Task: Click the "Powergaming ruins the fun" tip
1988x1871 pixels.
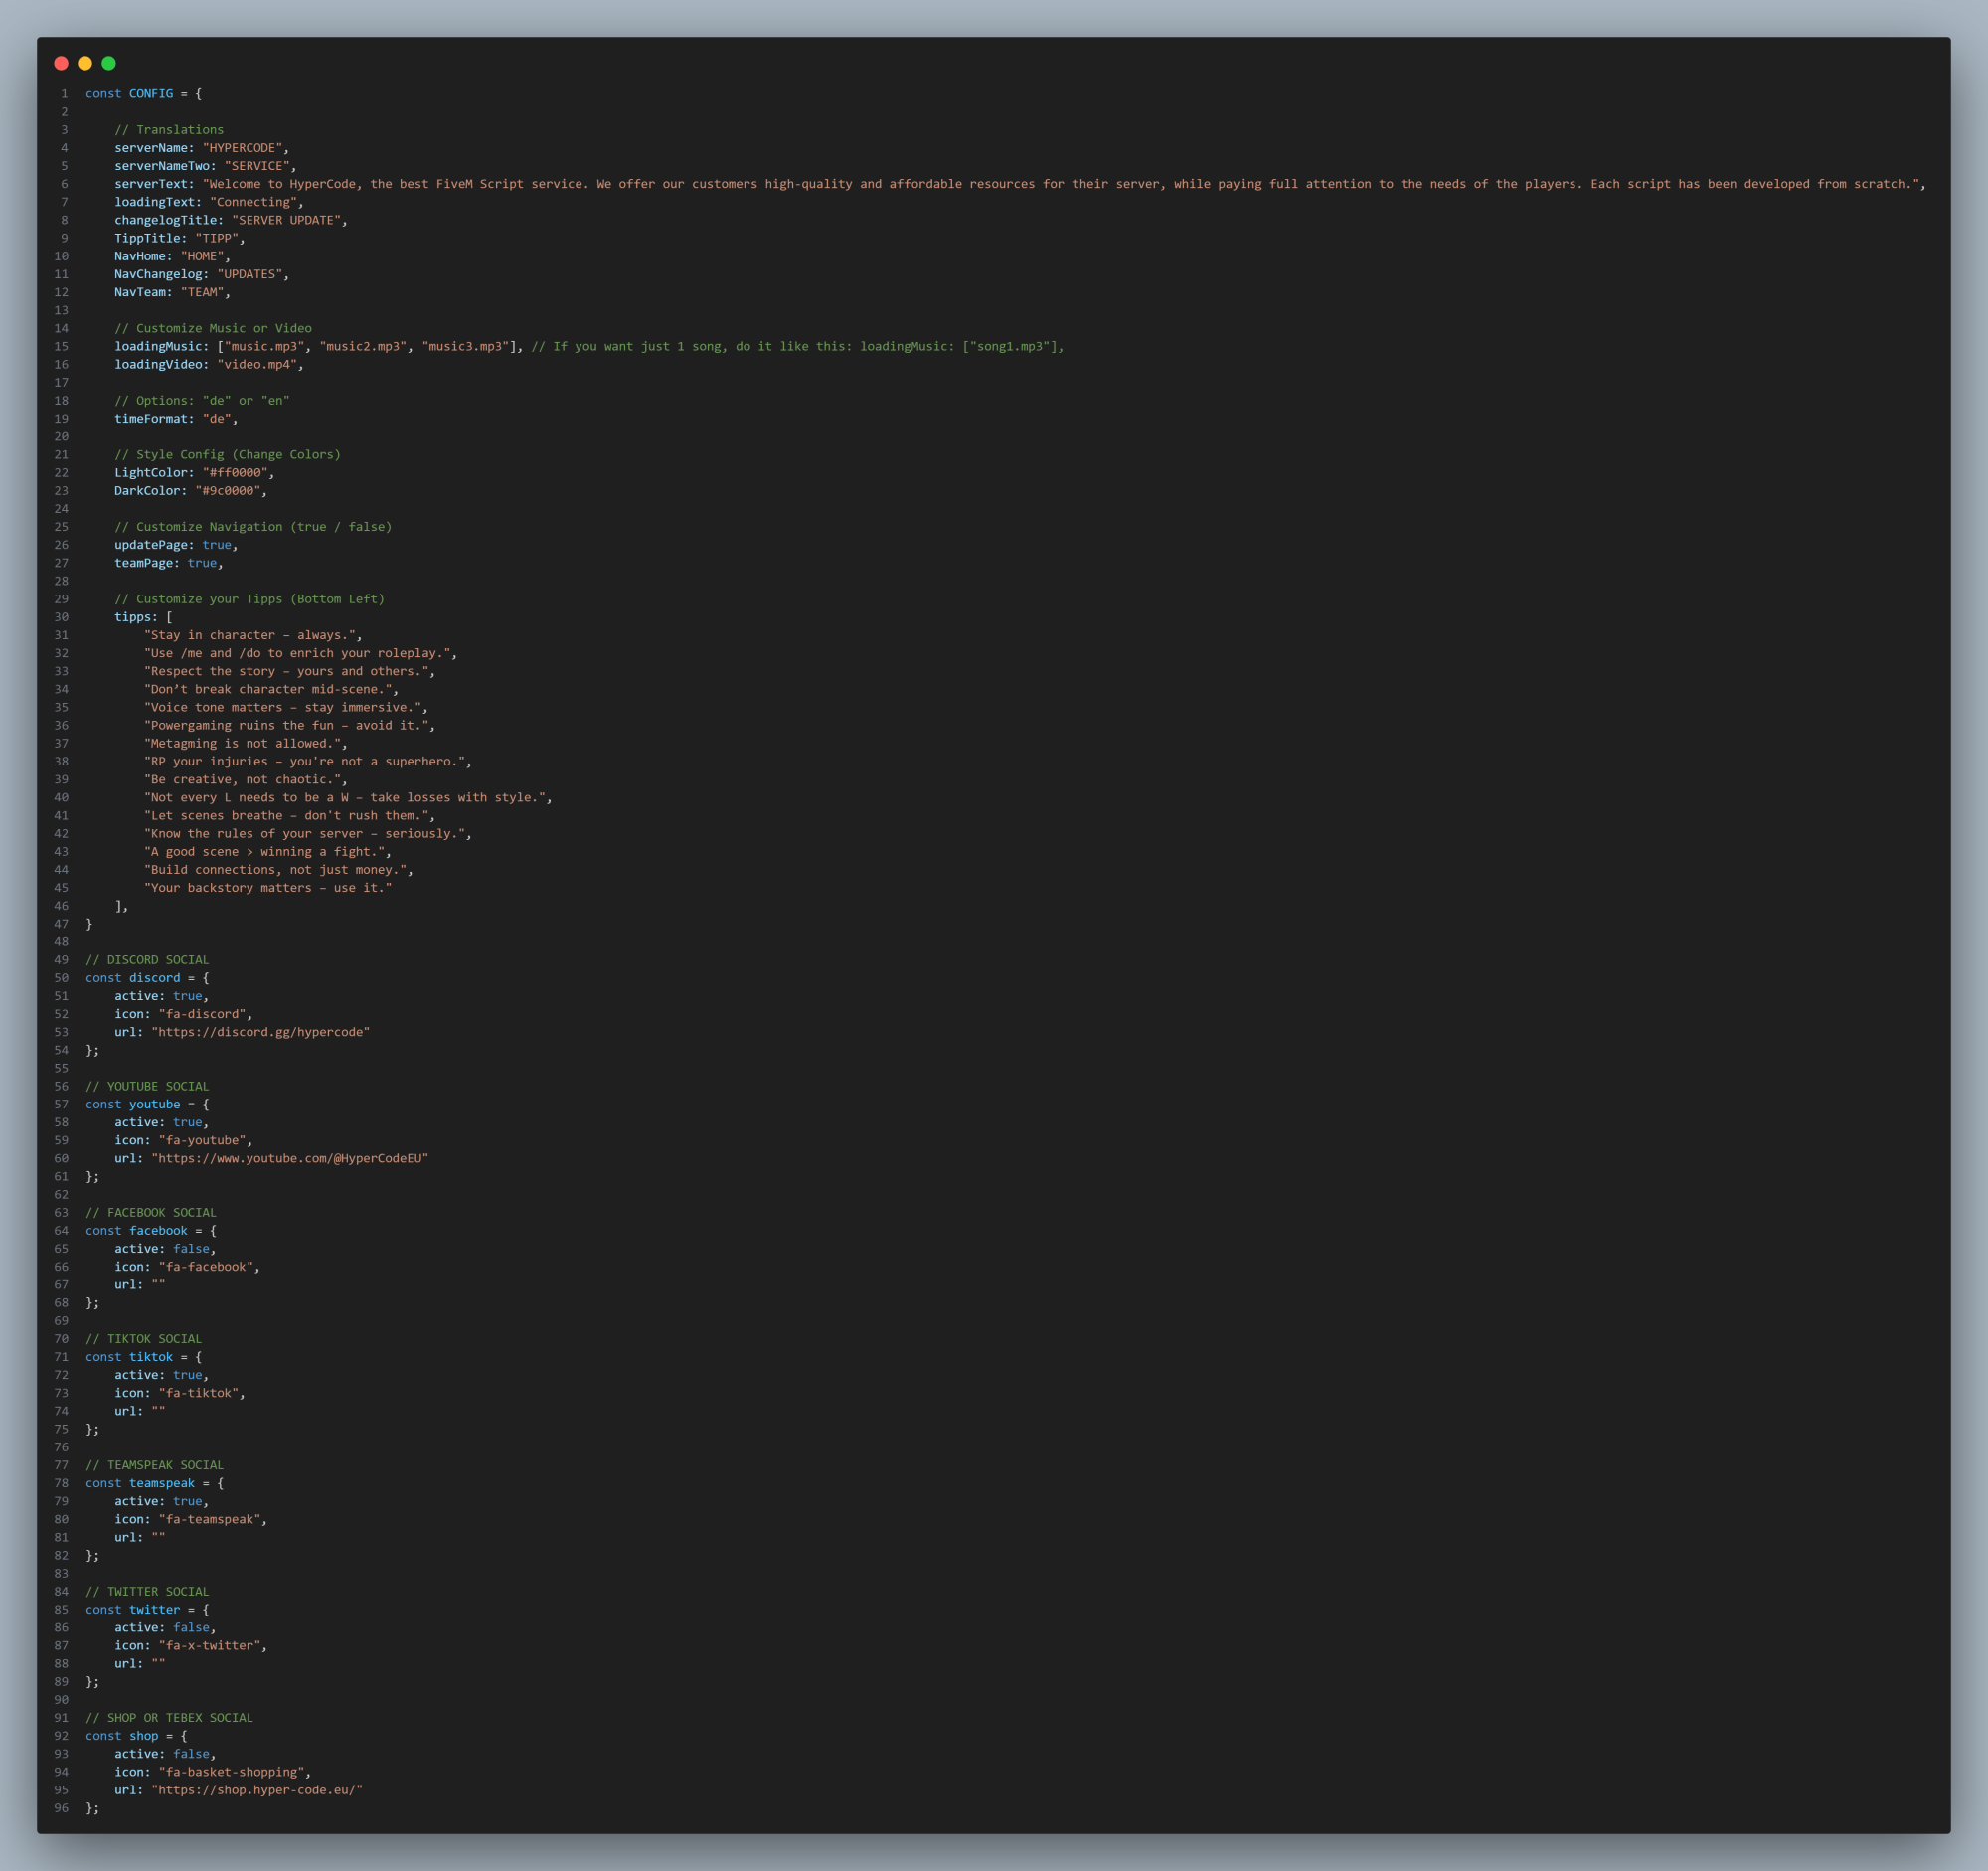Action: point(286,725)
